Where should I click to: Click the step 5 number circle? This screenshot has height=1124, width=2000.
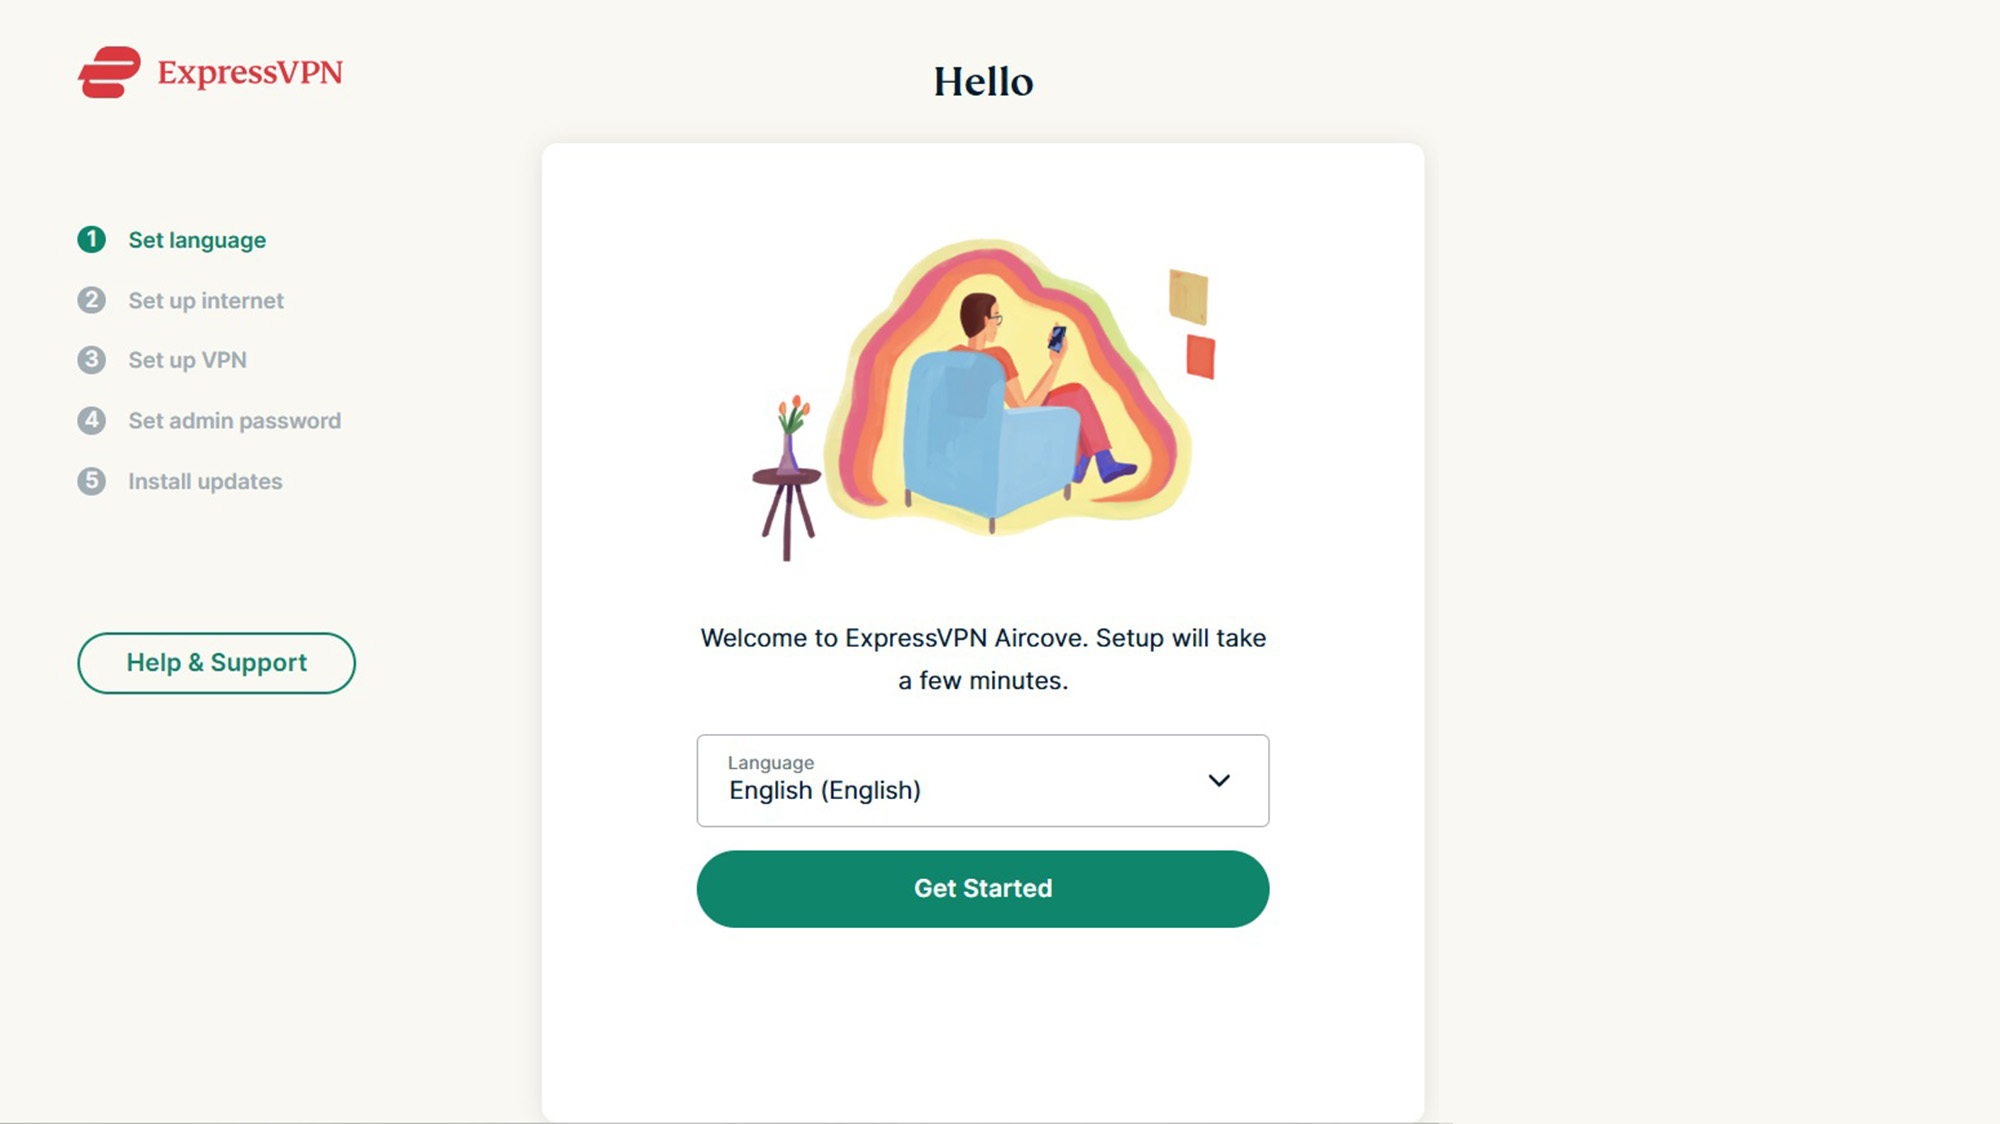91,481
